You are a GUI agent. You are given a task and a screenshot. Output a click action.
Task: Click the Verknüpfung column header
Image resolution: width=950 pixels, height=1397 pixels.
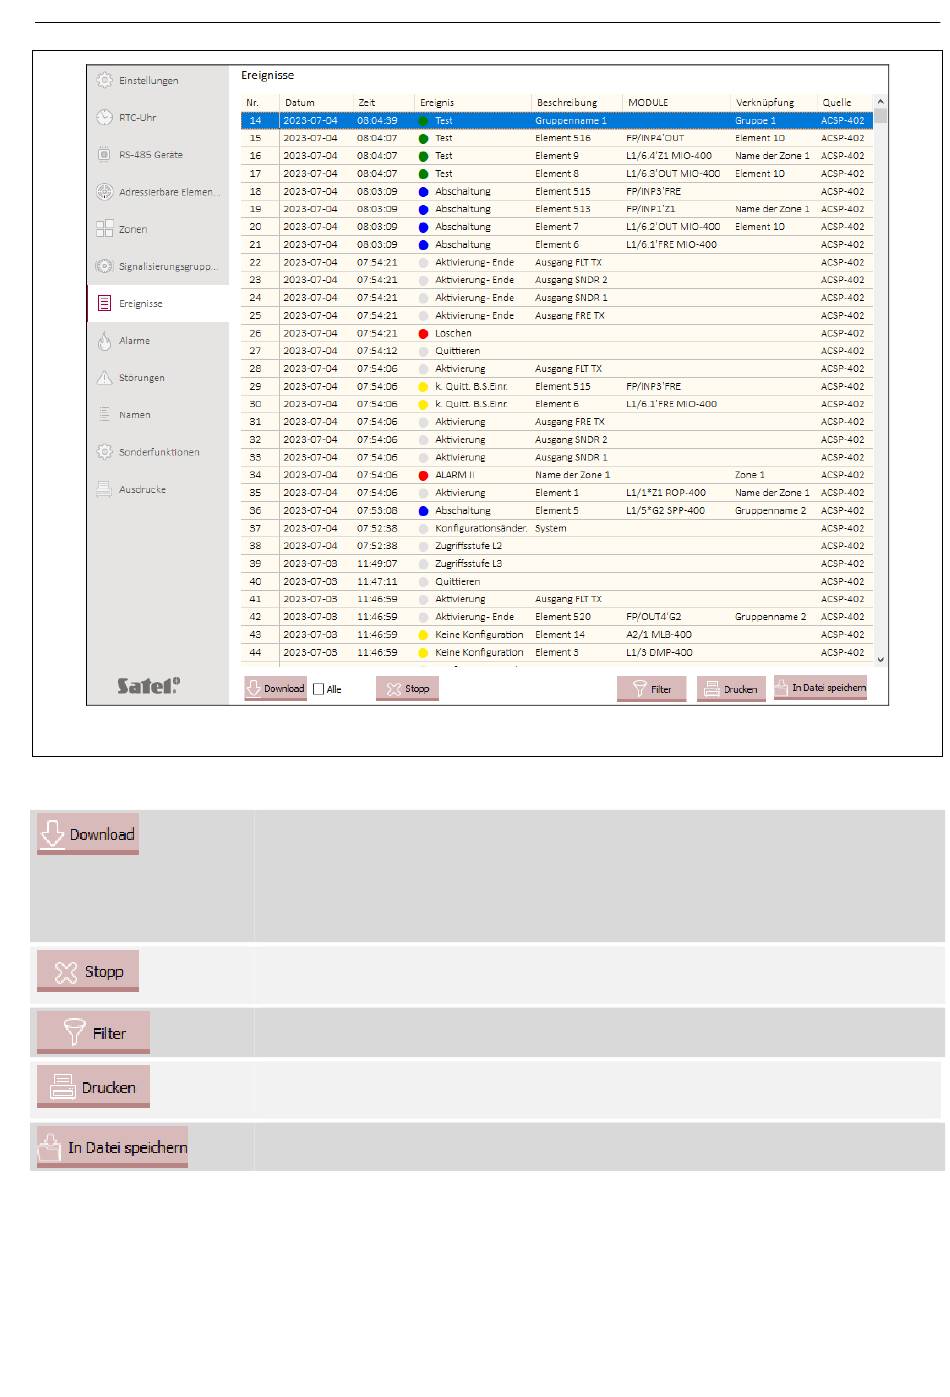(x=774, y=102)
